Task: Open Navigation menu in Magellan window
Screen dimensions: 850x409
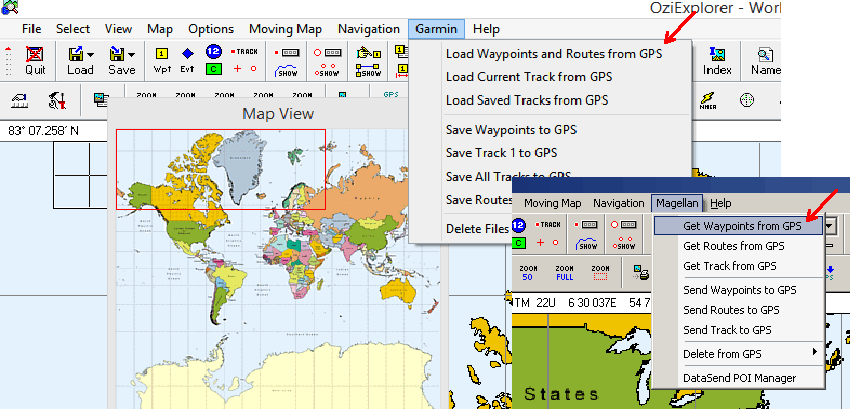Action: [x=618, y=203]
